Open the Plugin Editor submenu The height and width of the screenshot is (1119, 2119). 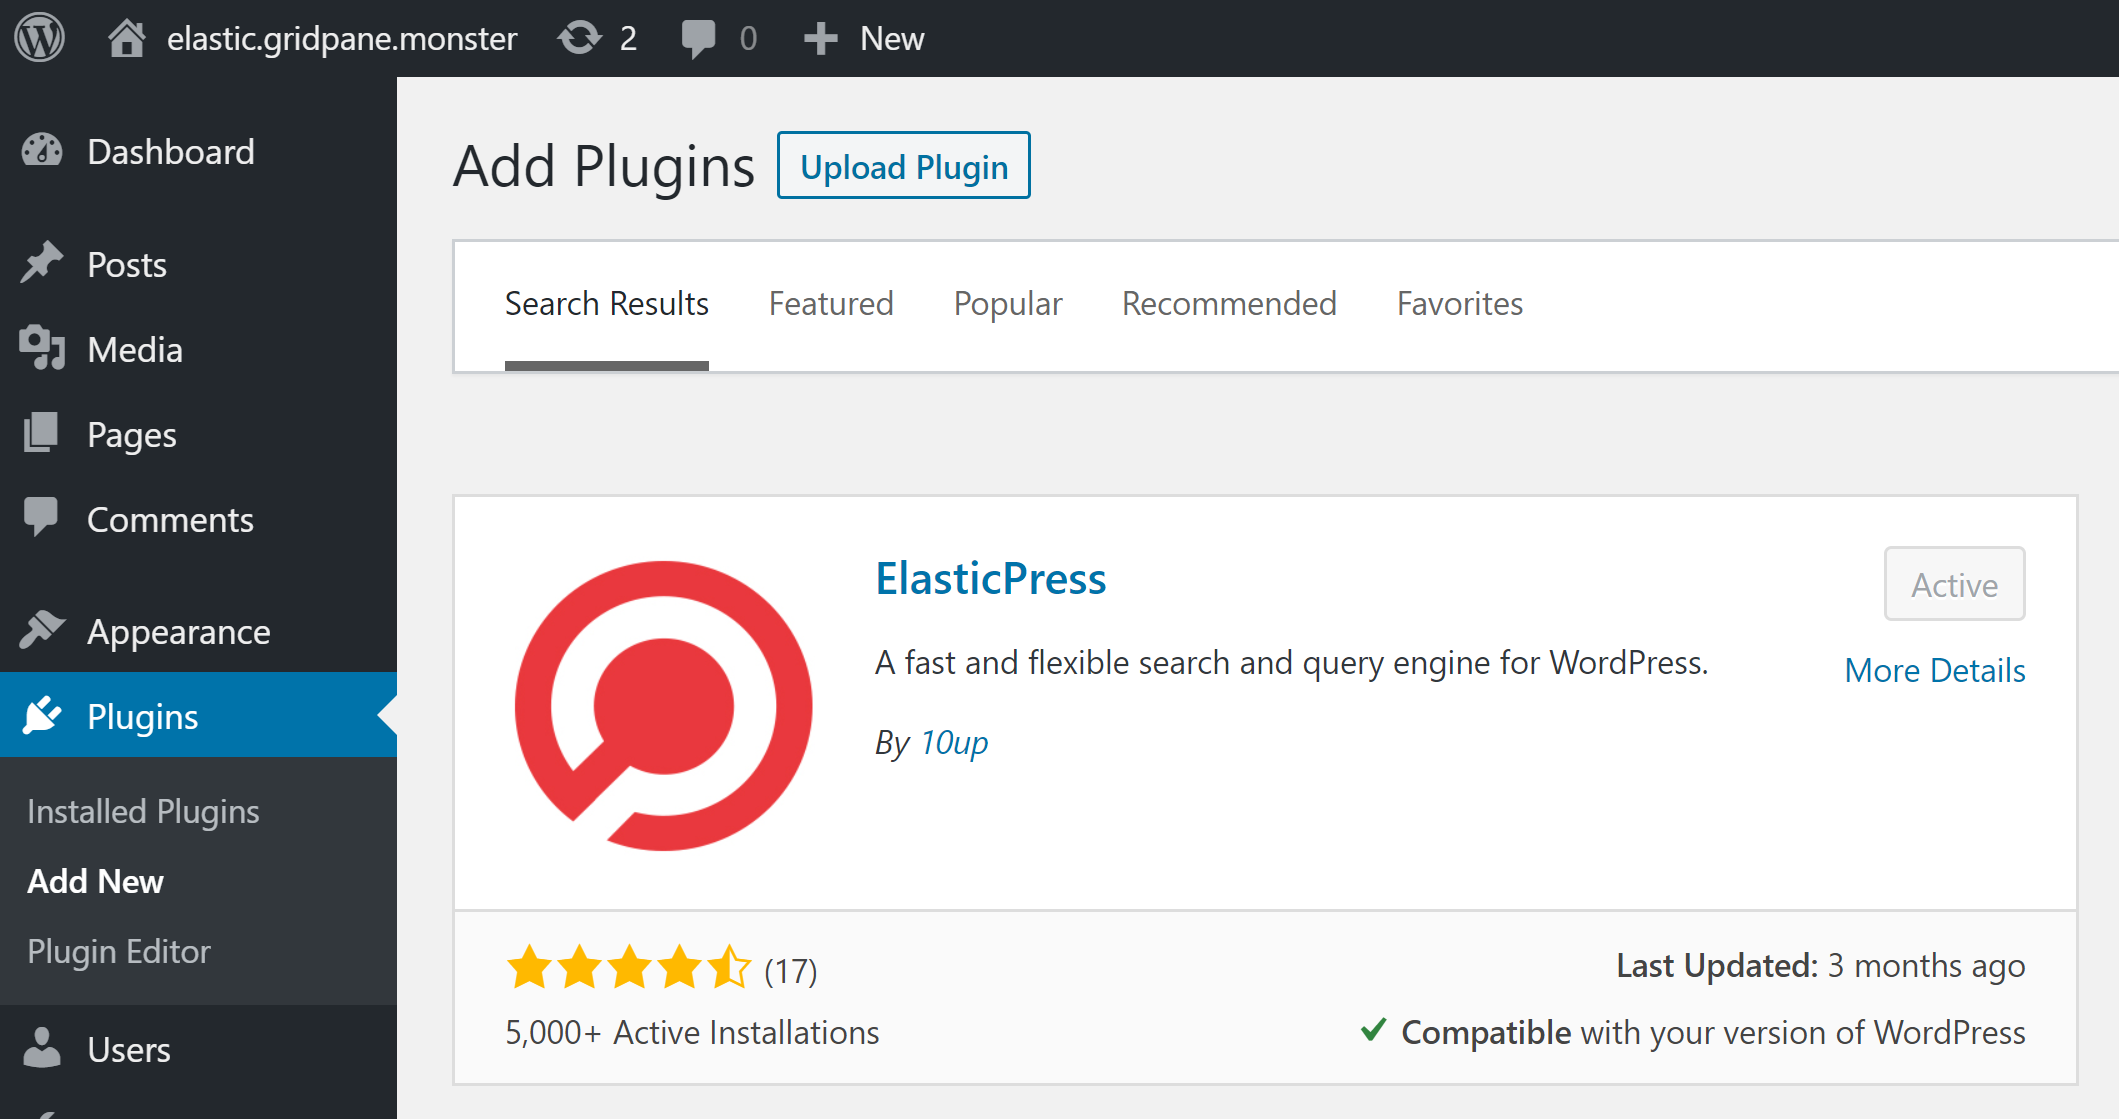tap(119, 951)
